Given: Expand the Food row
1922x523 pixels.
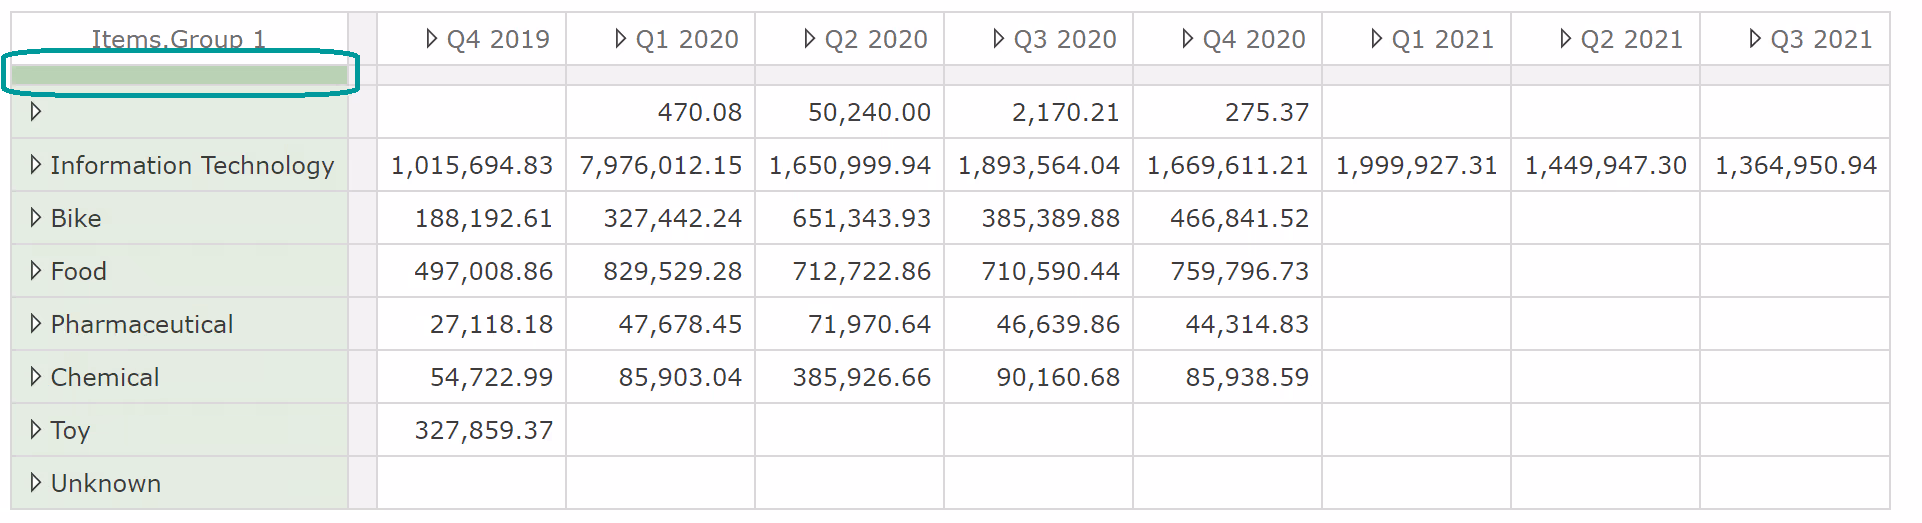Looking at the screenshot, I should (36, 271).
